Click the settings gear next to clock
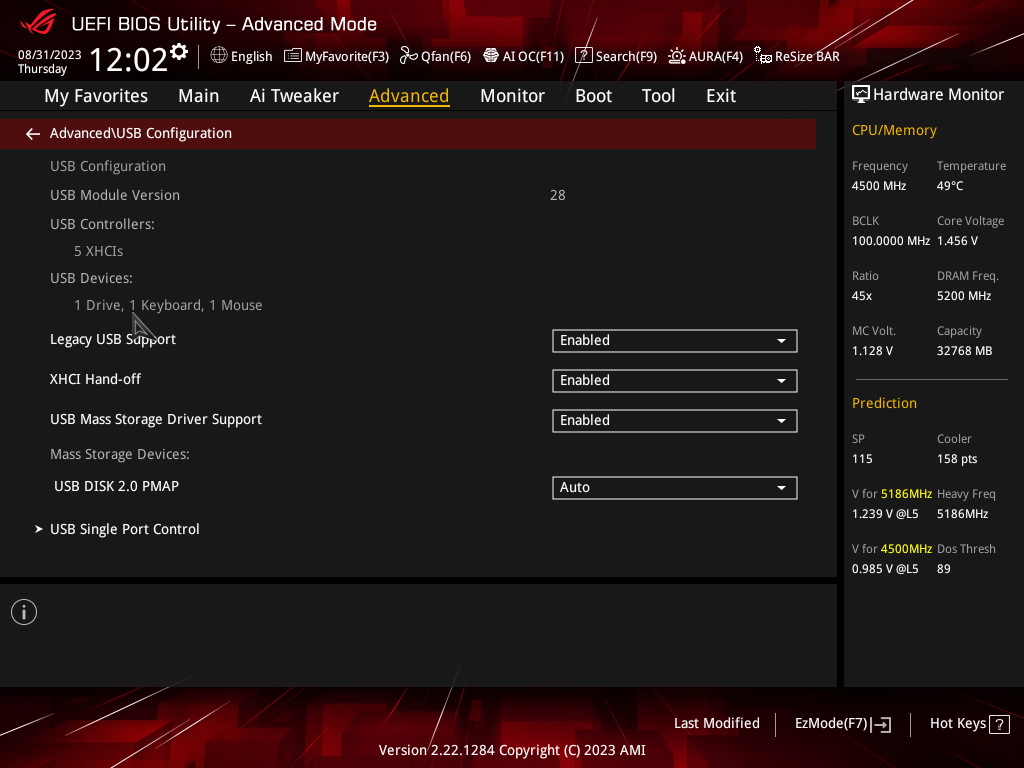This screenshot has height=768, width=1024. pos(179,52)
